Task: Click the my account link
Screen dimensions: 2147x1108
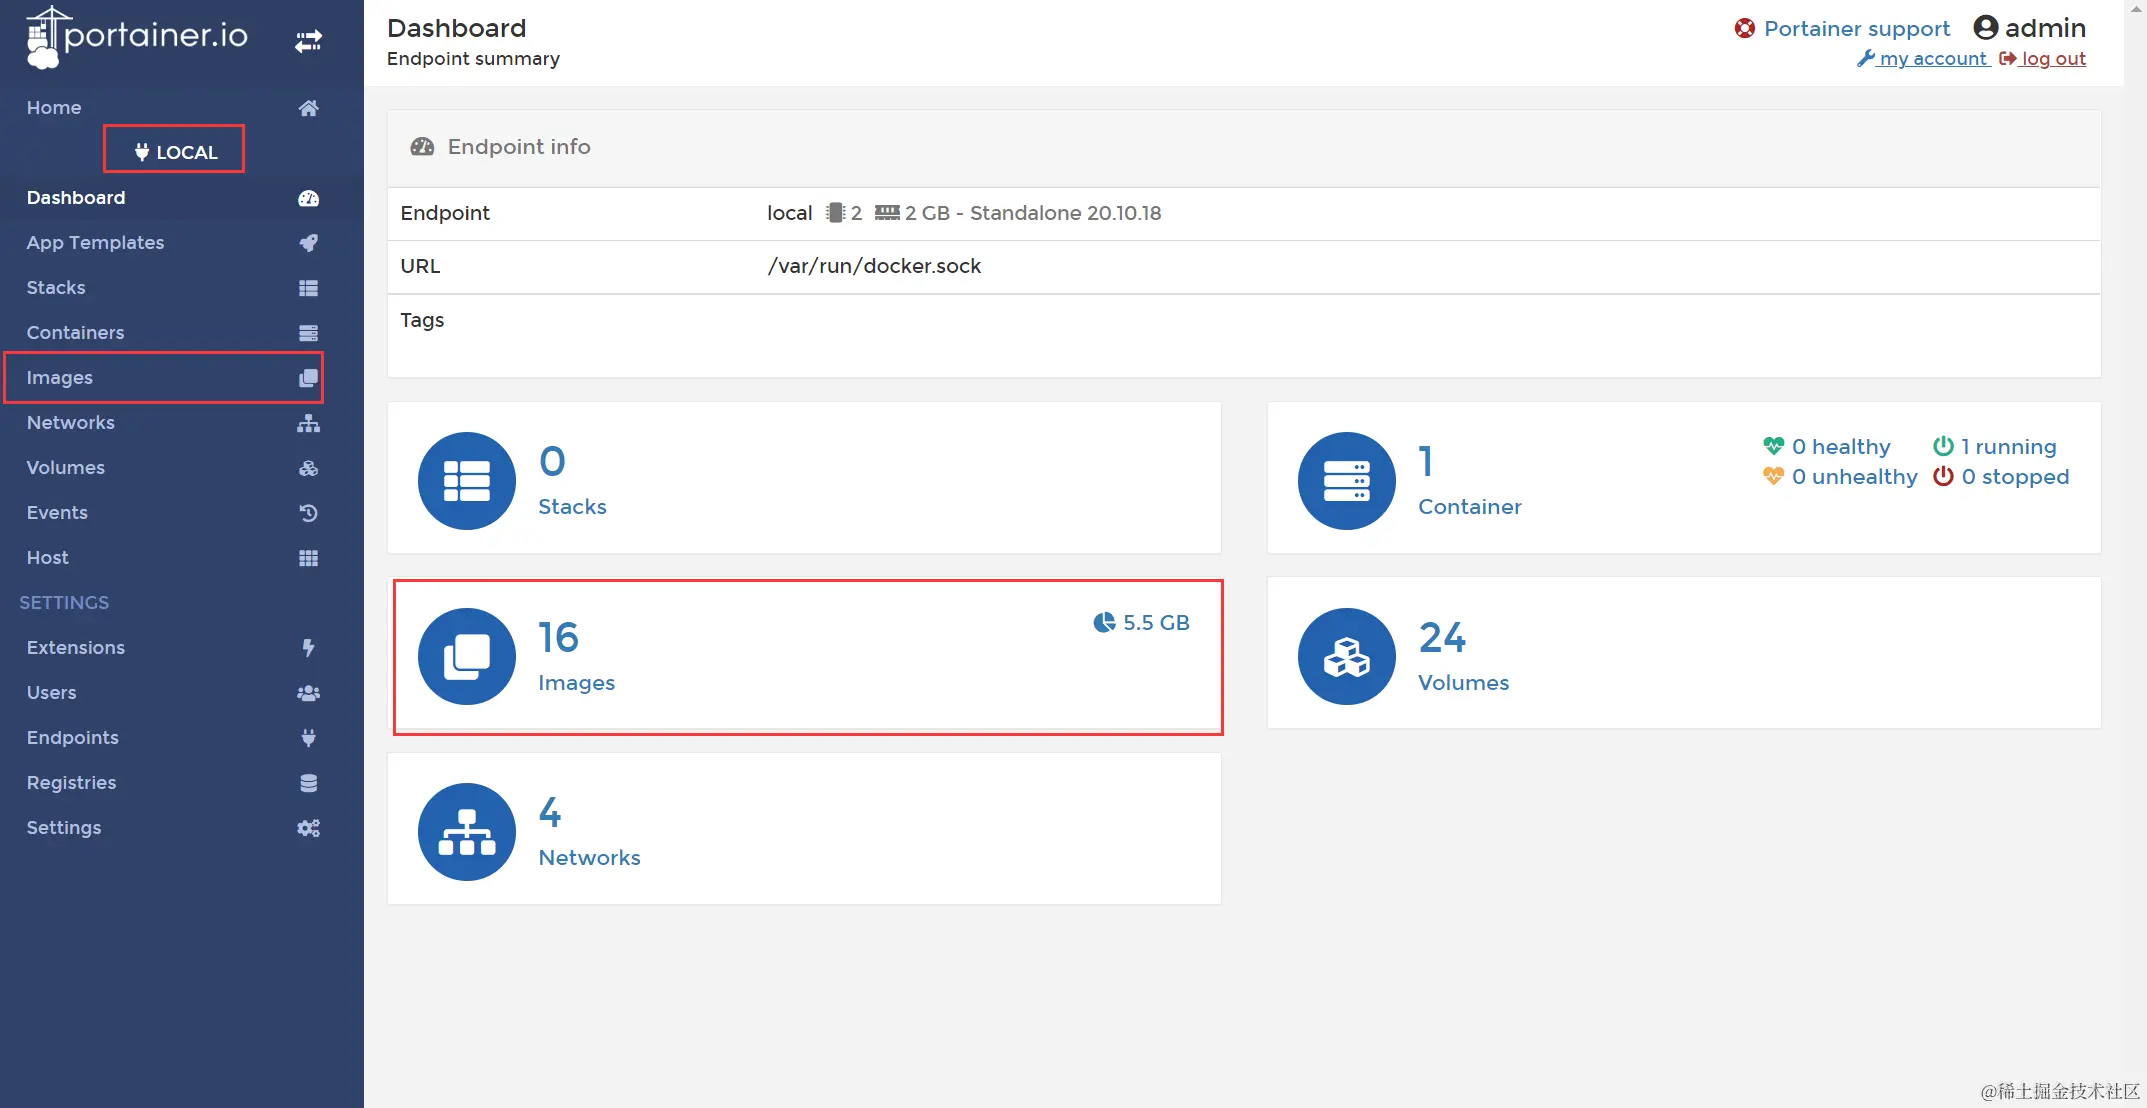Action: [1931, 59]
